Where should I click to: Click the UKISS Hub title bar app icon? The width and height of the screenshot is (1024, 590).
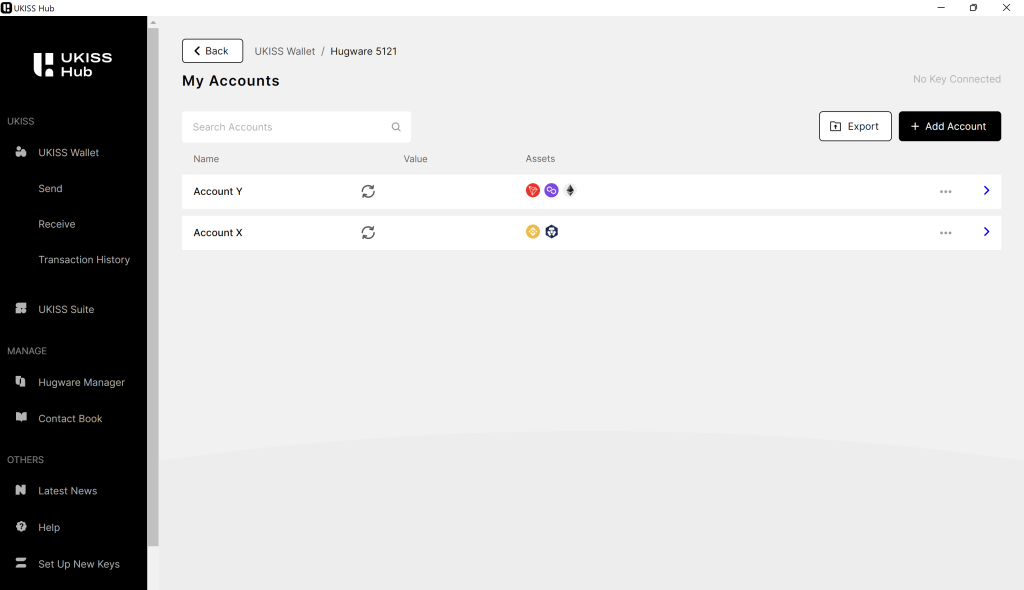[x=7, y=8]
